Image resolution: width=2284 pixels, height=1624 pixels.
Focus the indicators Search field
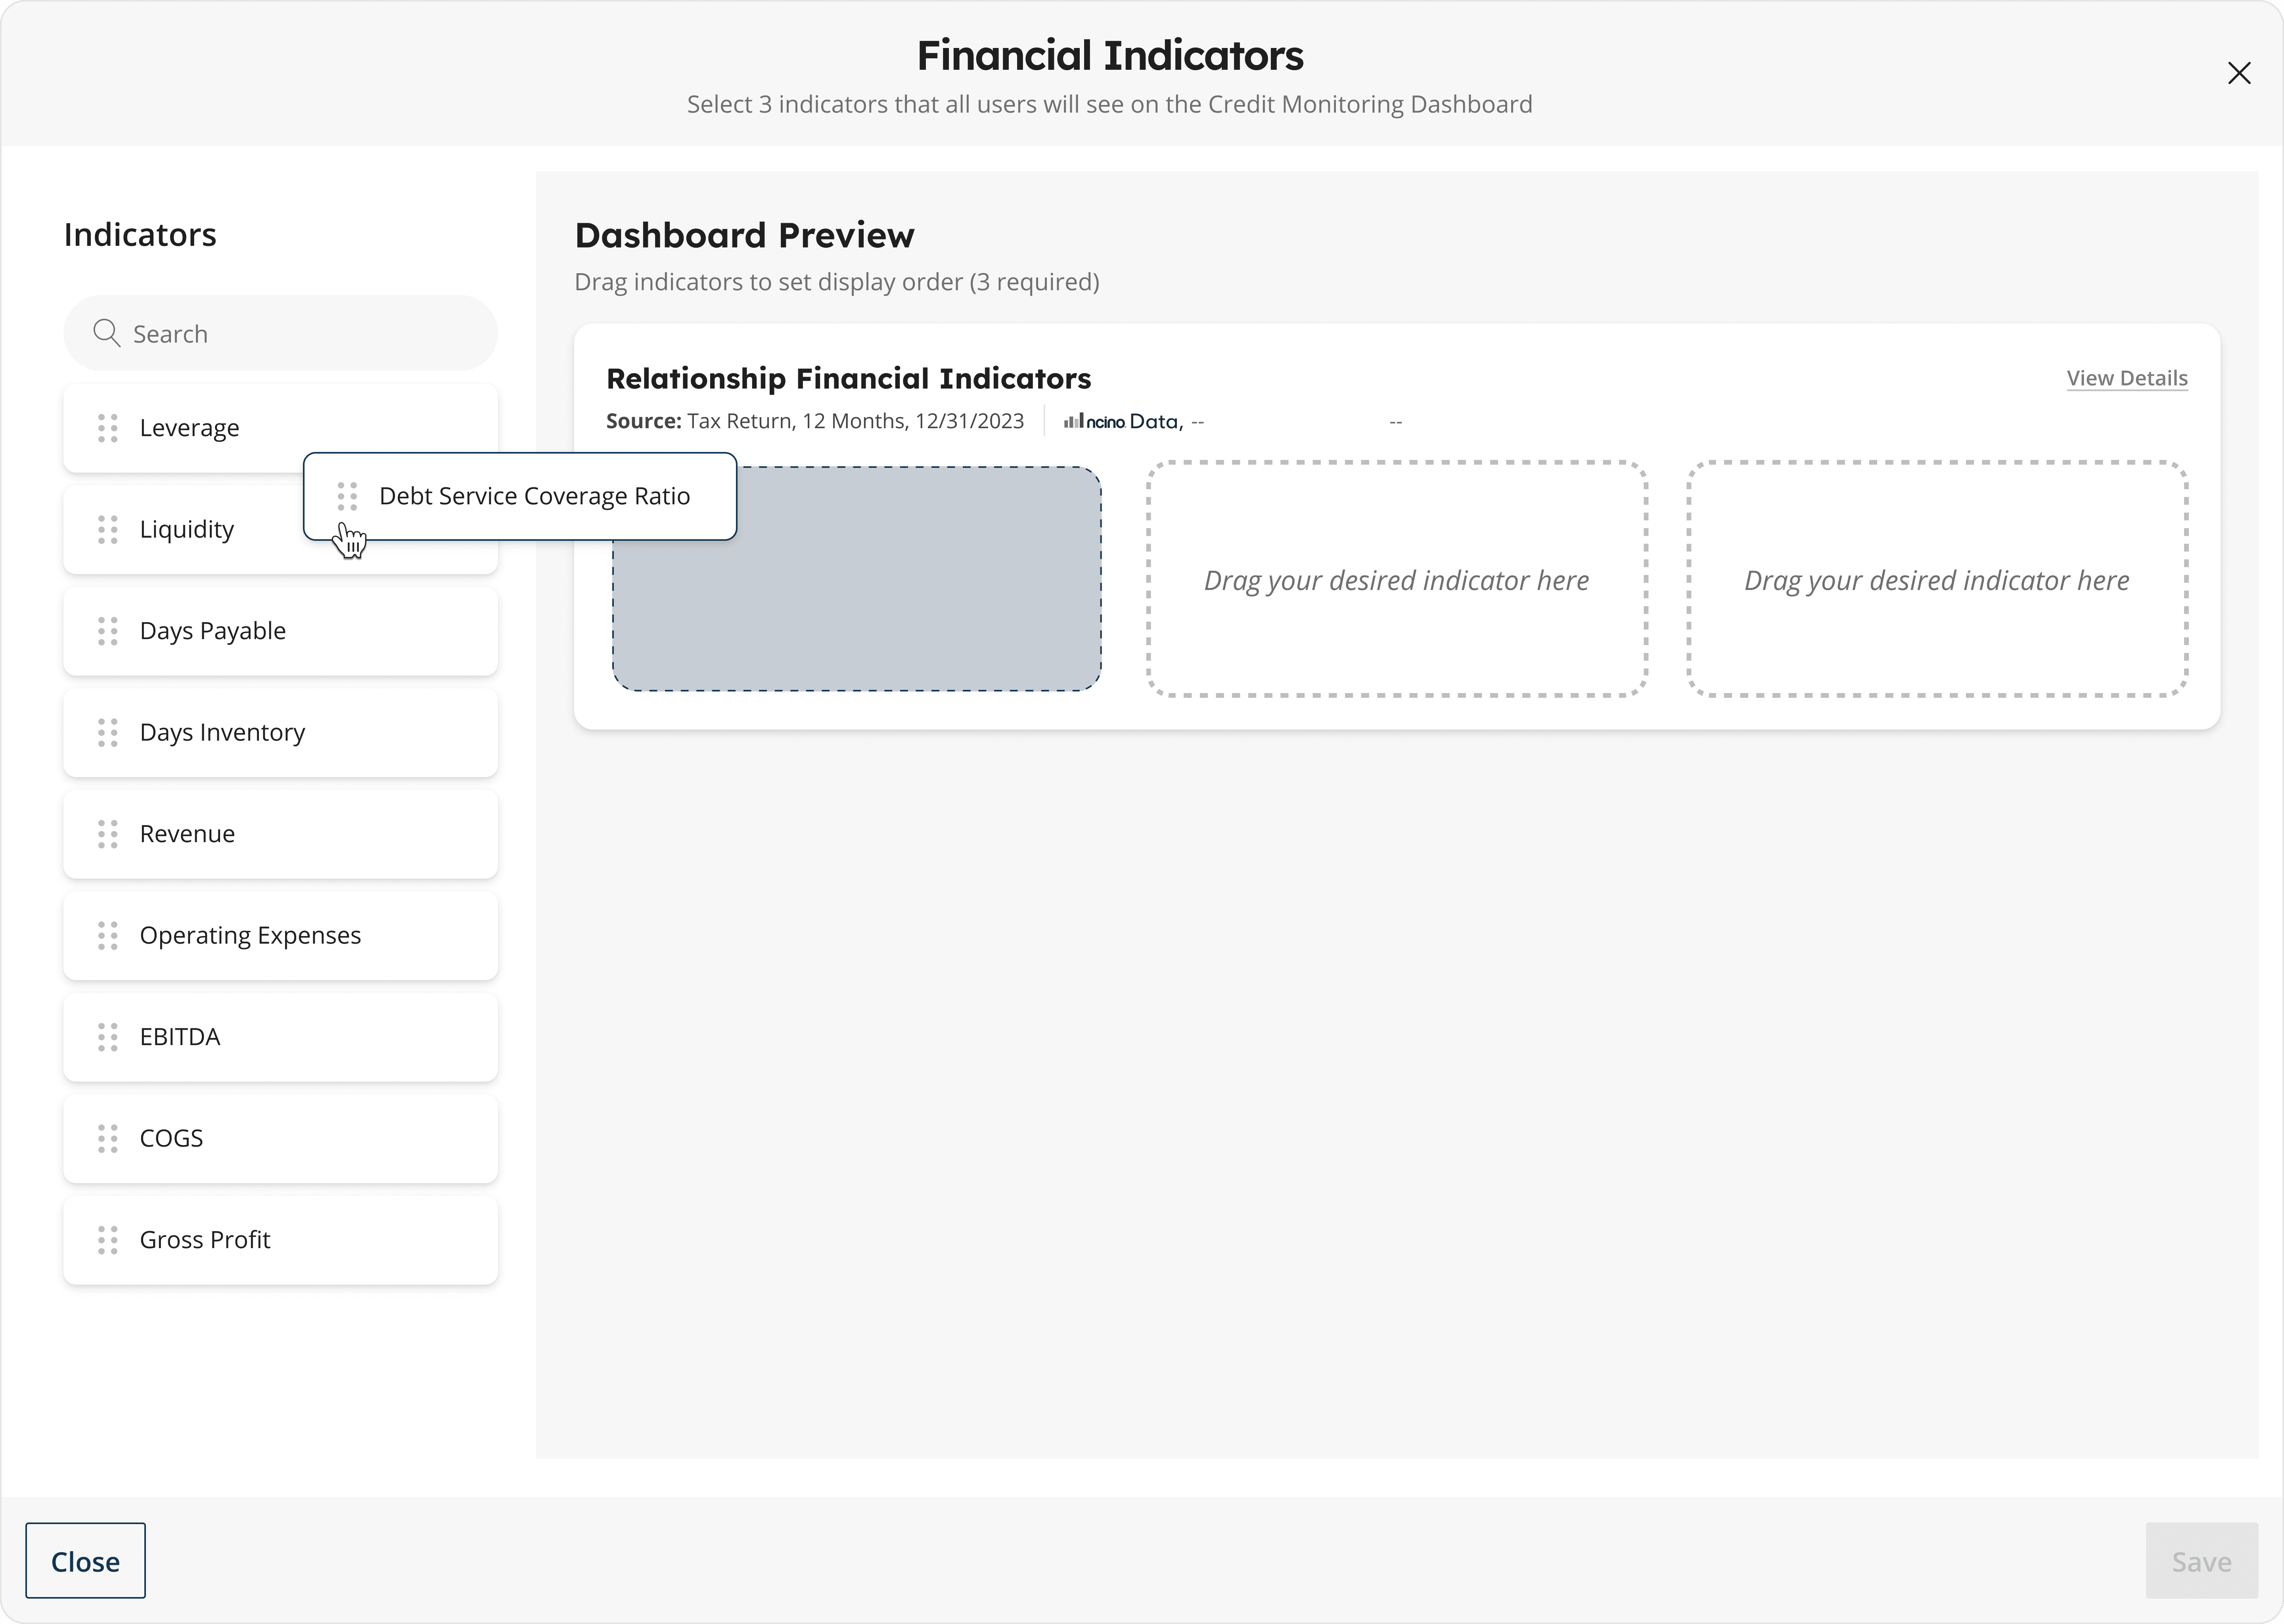coord(300,333)
